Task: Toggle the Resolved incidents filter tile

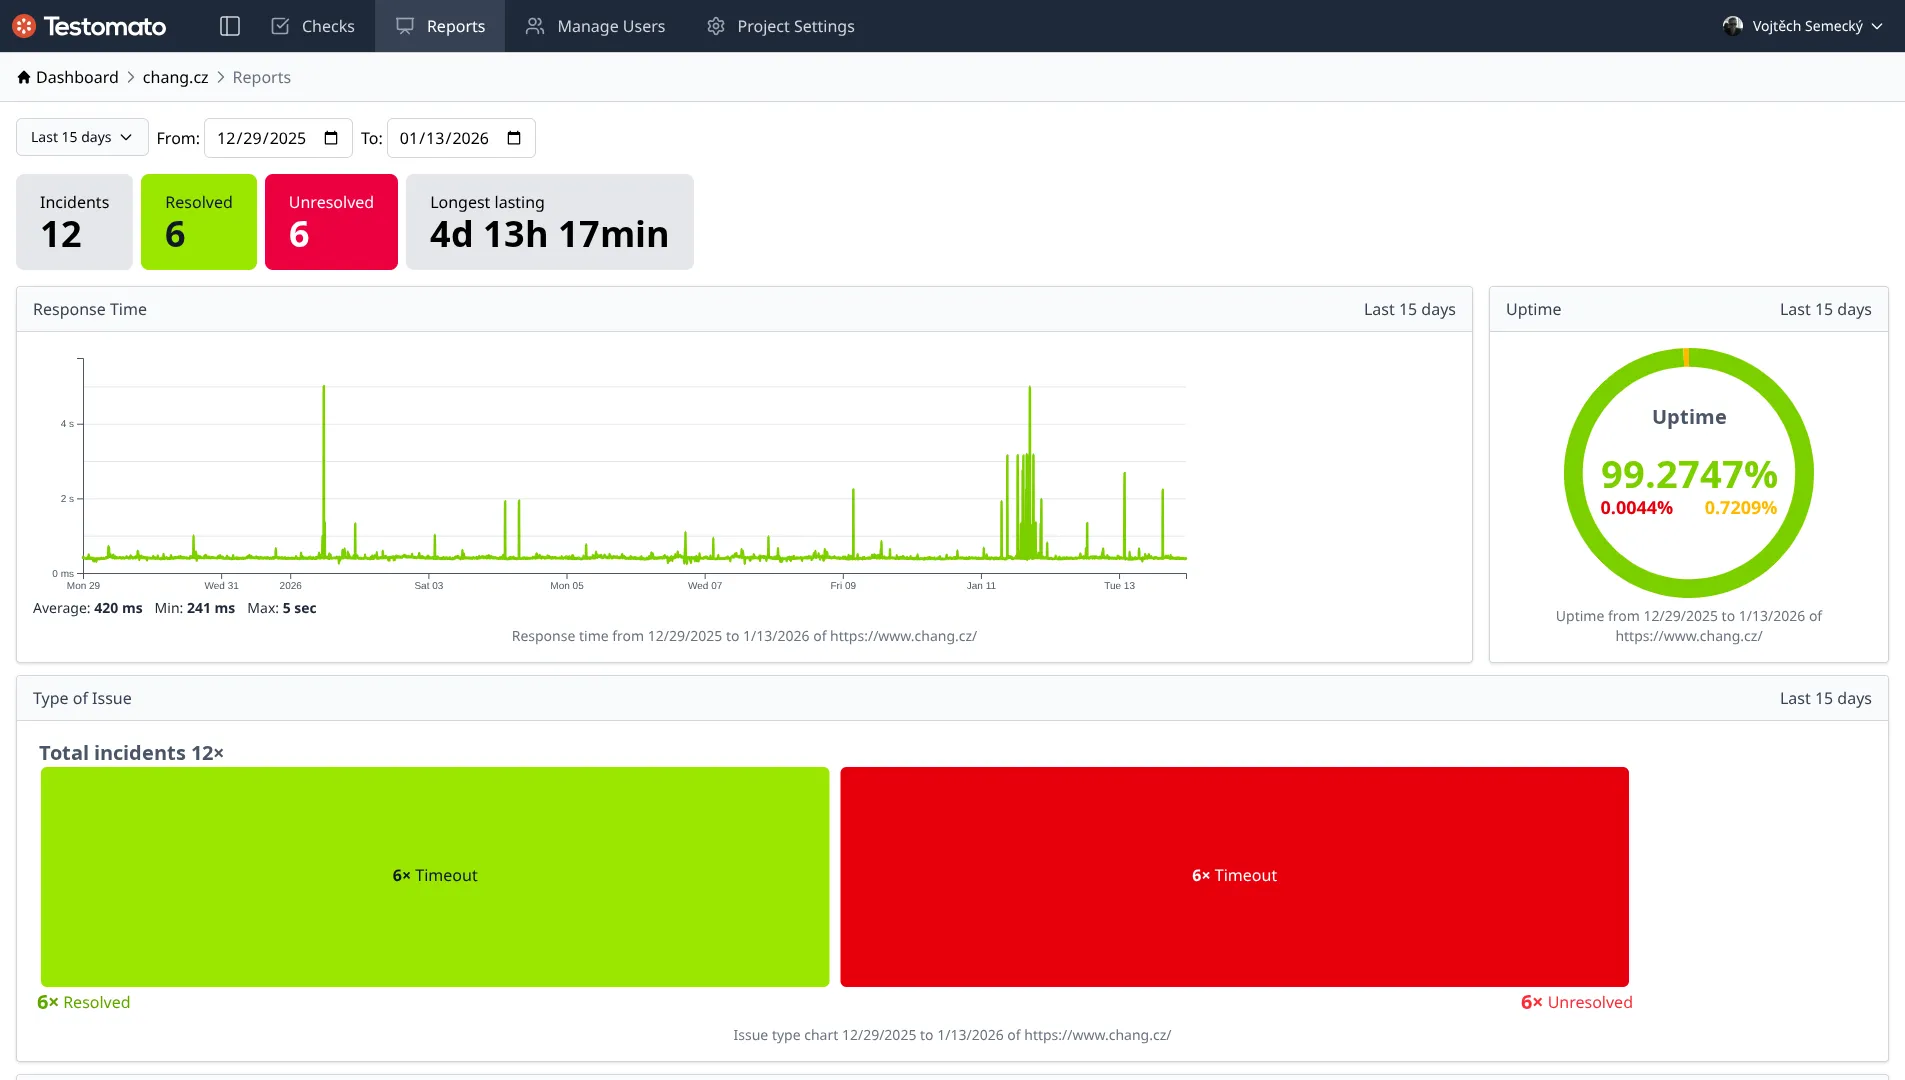Action: click(x=199, y=221)
